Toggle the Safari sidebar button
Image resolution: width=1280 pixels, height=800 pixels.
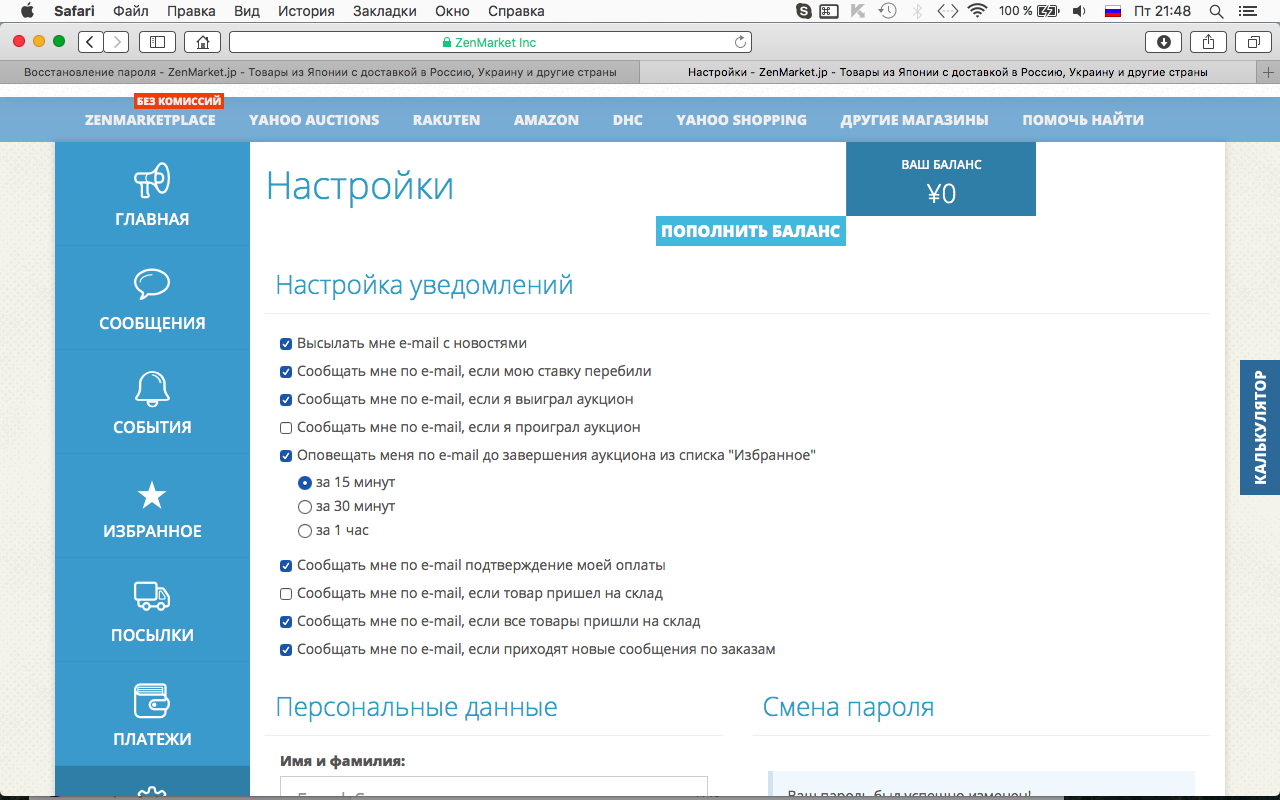coord(158,42)
